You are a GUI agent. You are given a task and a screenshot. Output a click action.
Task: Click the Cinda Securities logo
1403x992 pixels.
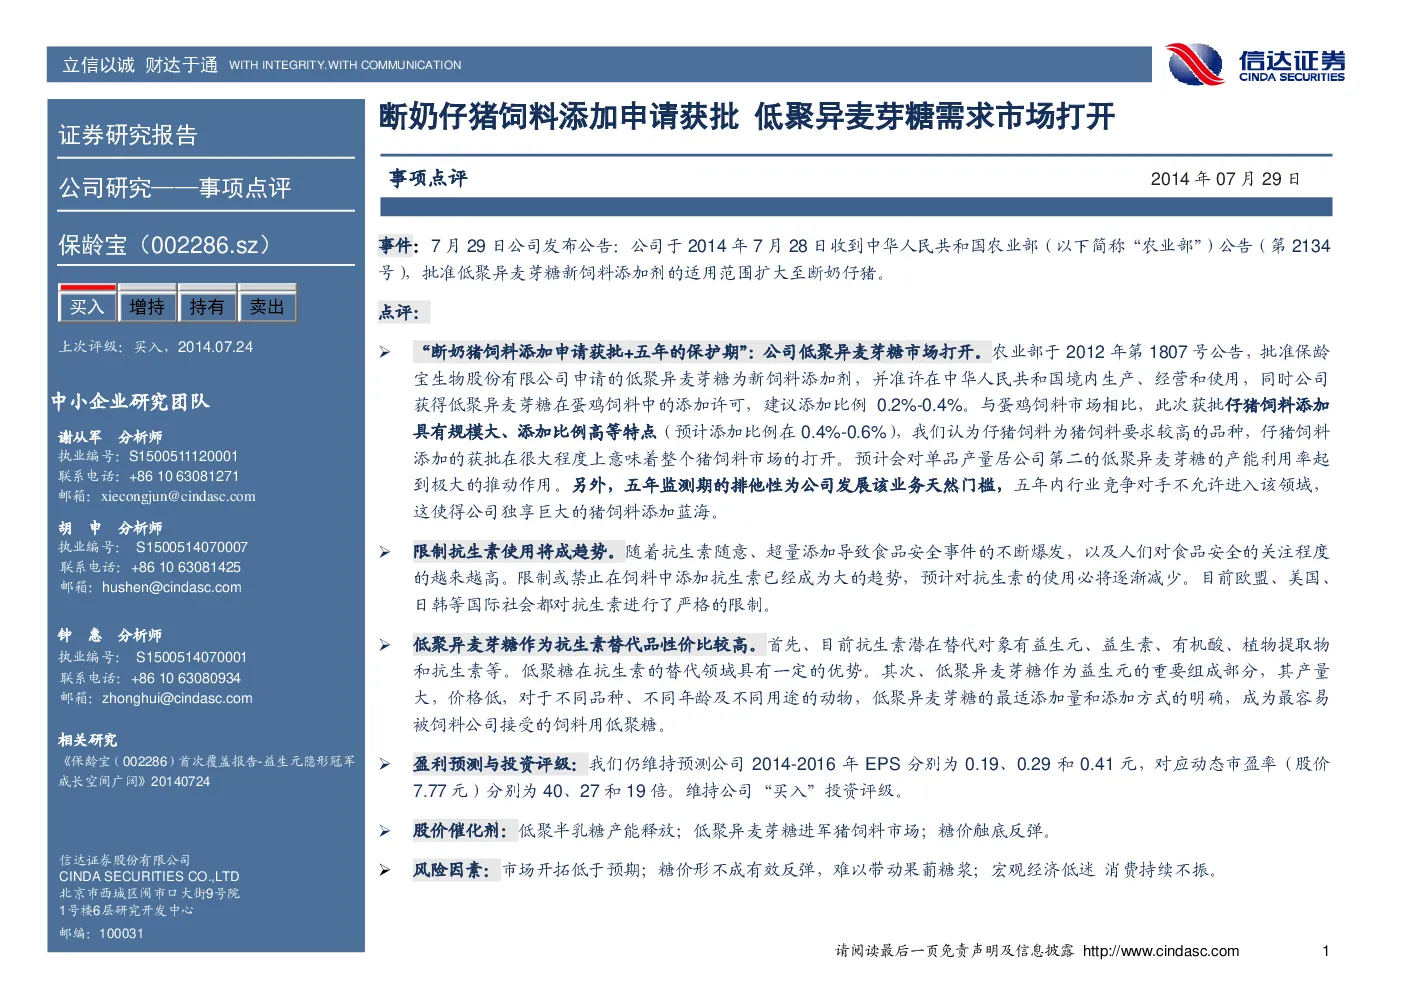(1256, 65)
